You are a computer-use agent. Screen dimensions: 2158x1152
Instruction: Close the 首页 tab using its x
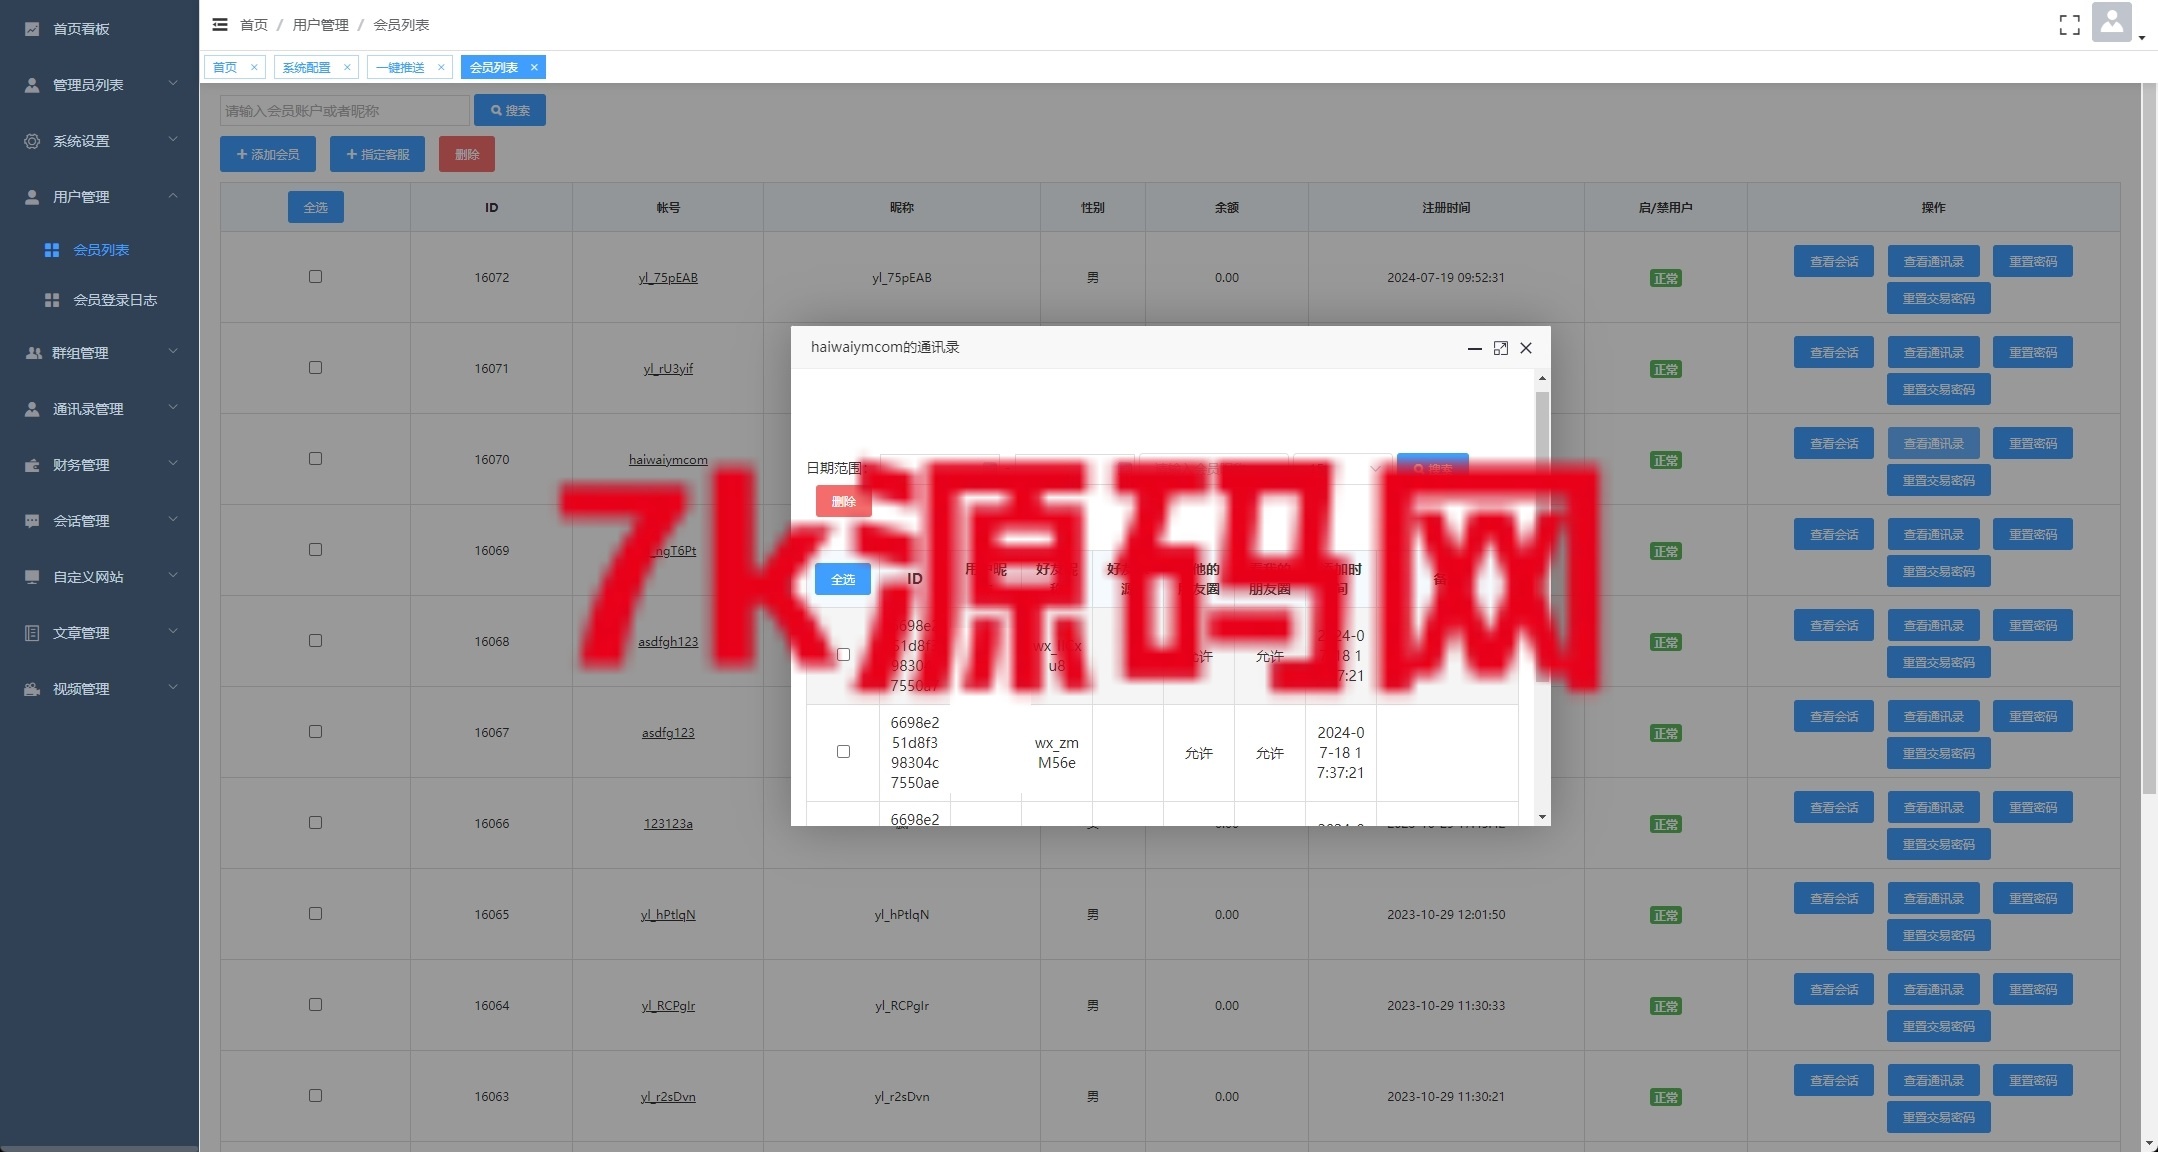pyautogui.click(x=254, y=67)
